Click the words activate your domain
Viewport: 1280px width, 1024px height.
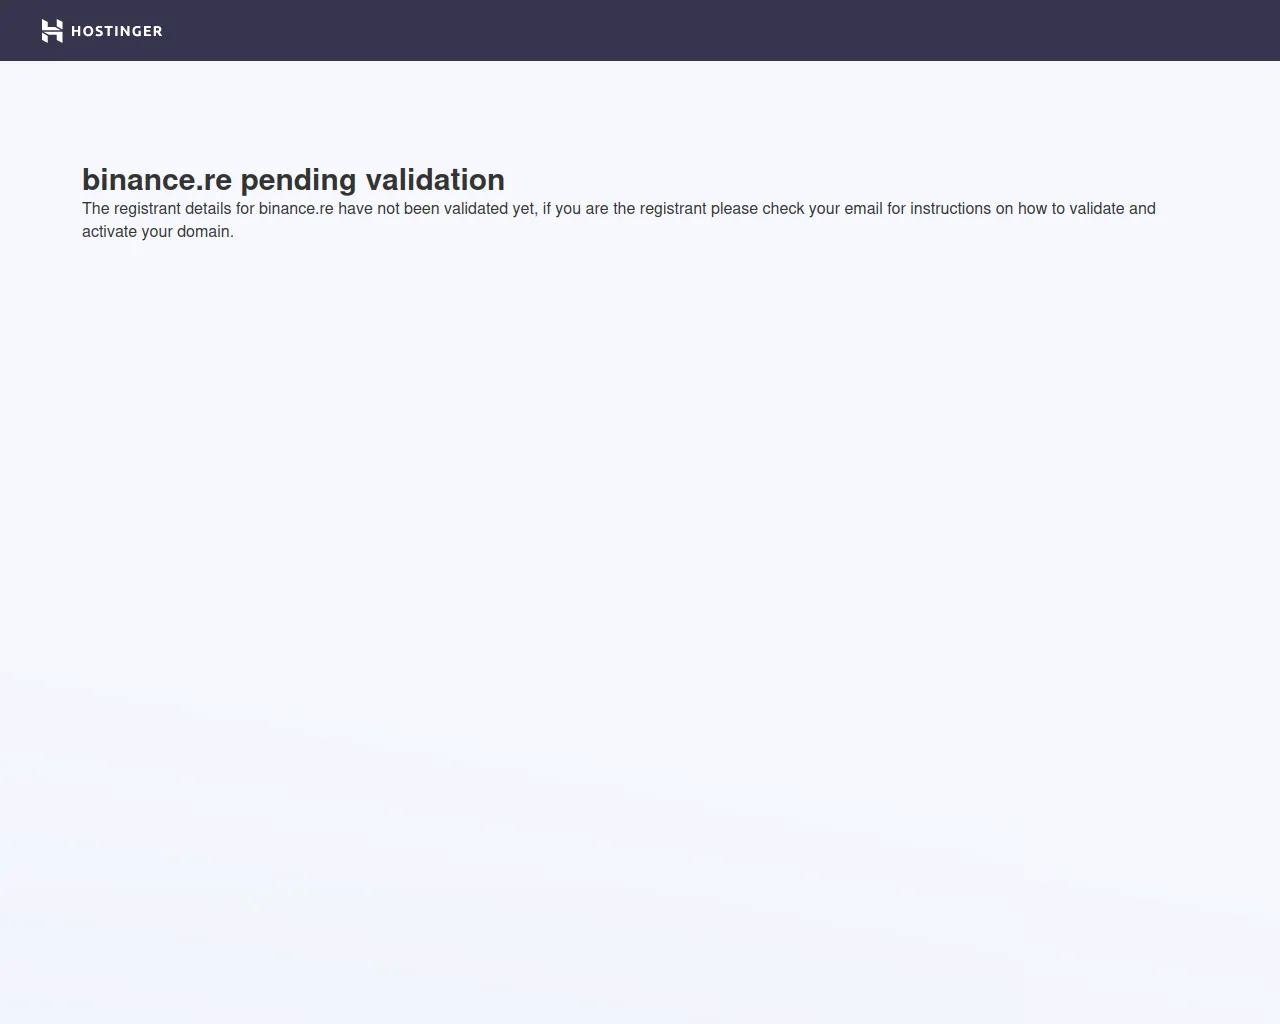157,231
